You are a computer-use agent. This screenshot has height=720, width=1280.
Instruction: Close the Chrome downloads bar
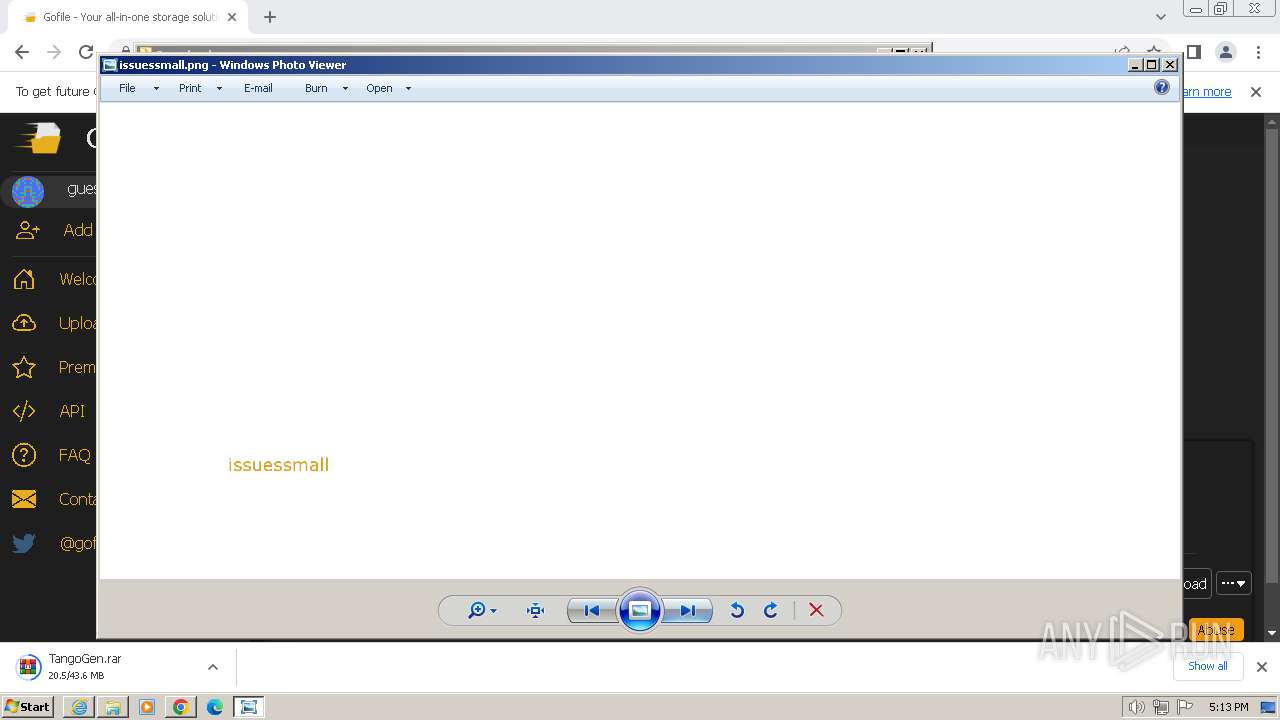point(1261,666)
